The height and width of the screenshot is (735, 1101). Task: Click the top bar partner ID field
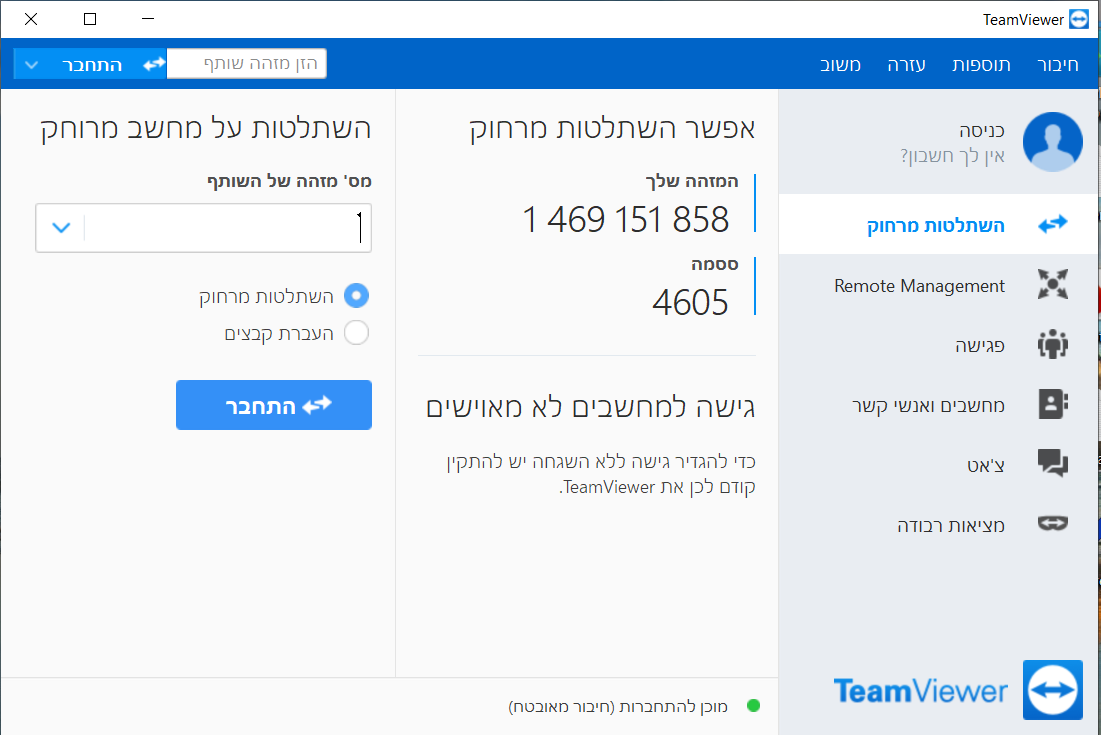(246, 64)
